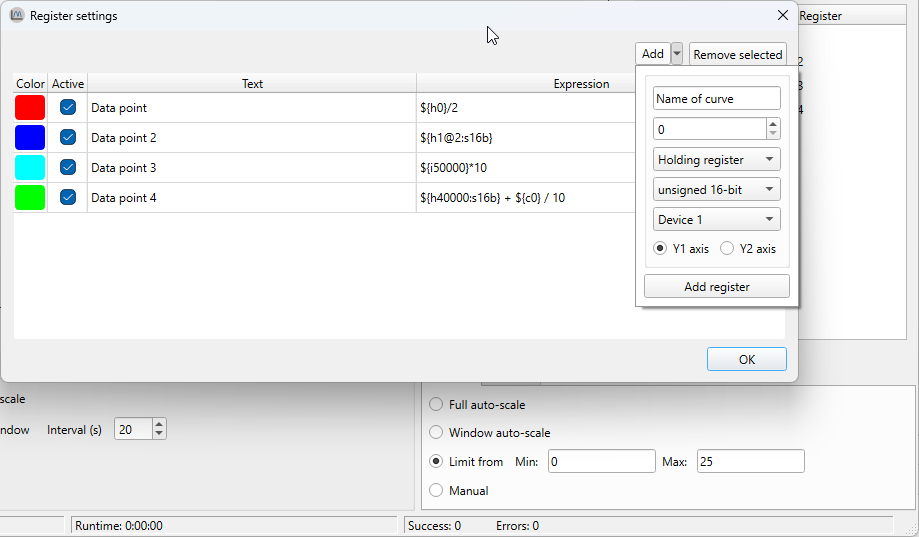919x537 pixels.
Task: Click the Success: 0 status entry
Action: pos(434,525)
